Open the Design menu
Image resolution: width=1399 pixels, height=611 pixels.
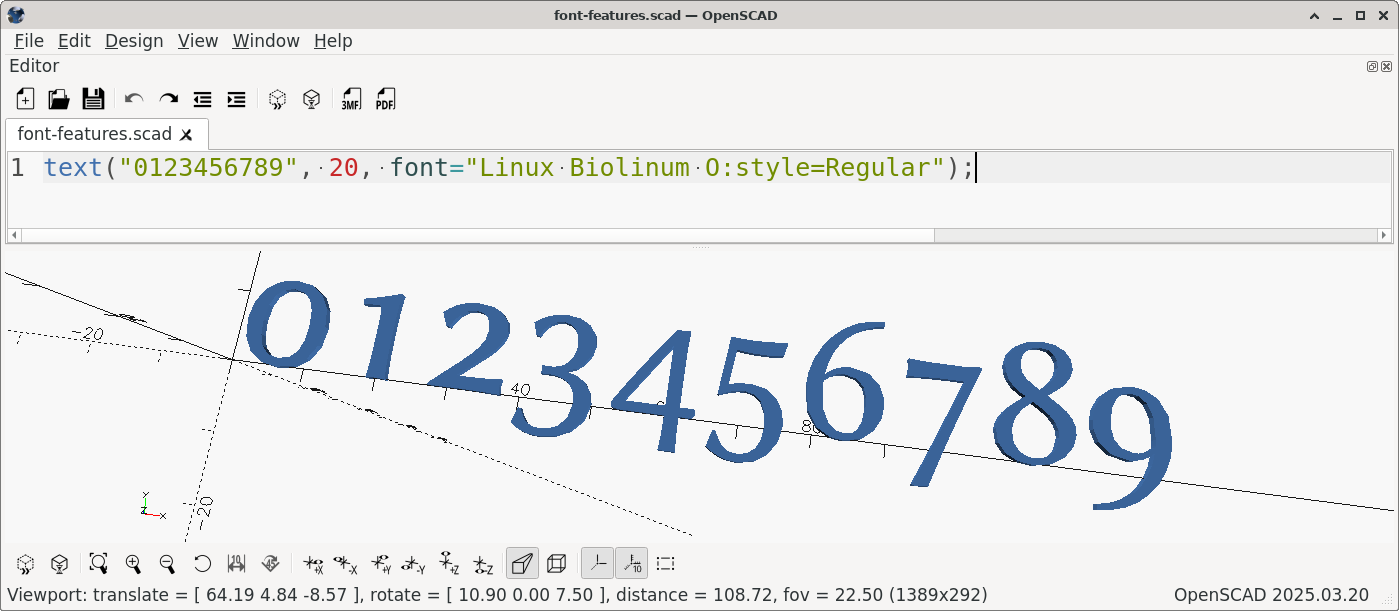133,41
